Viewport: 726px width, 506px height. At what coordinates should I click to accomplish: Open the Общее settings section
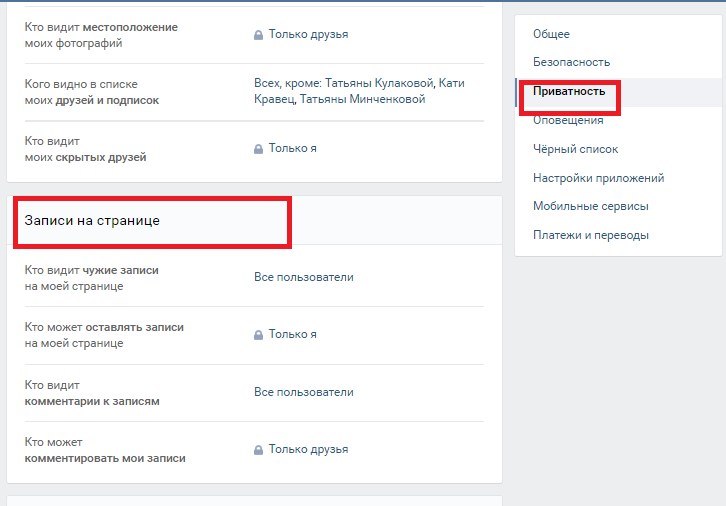tap(551, 34)
